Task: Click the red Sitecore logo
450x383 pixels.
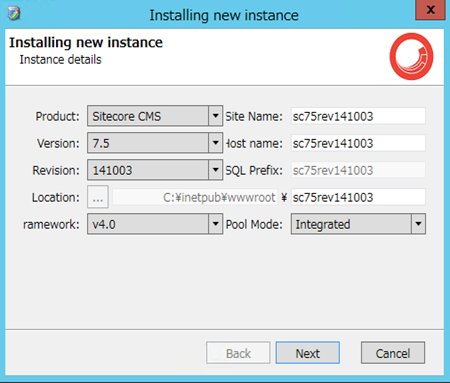Action: [411, 56]
